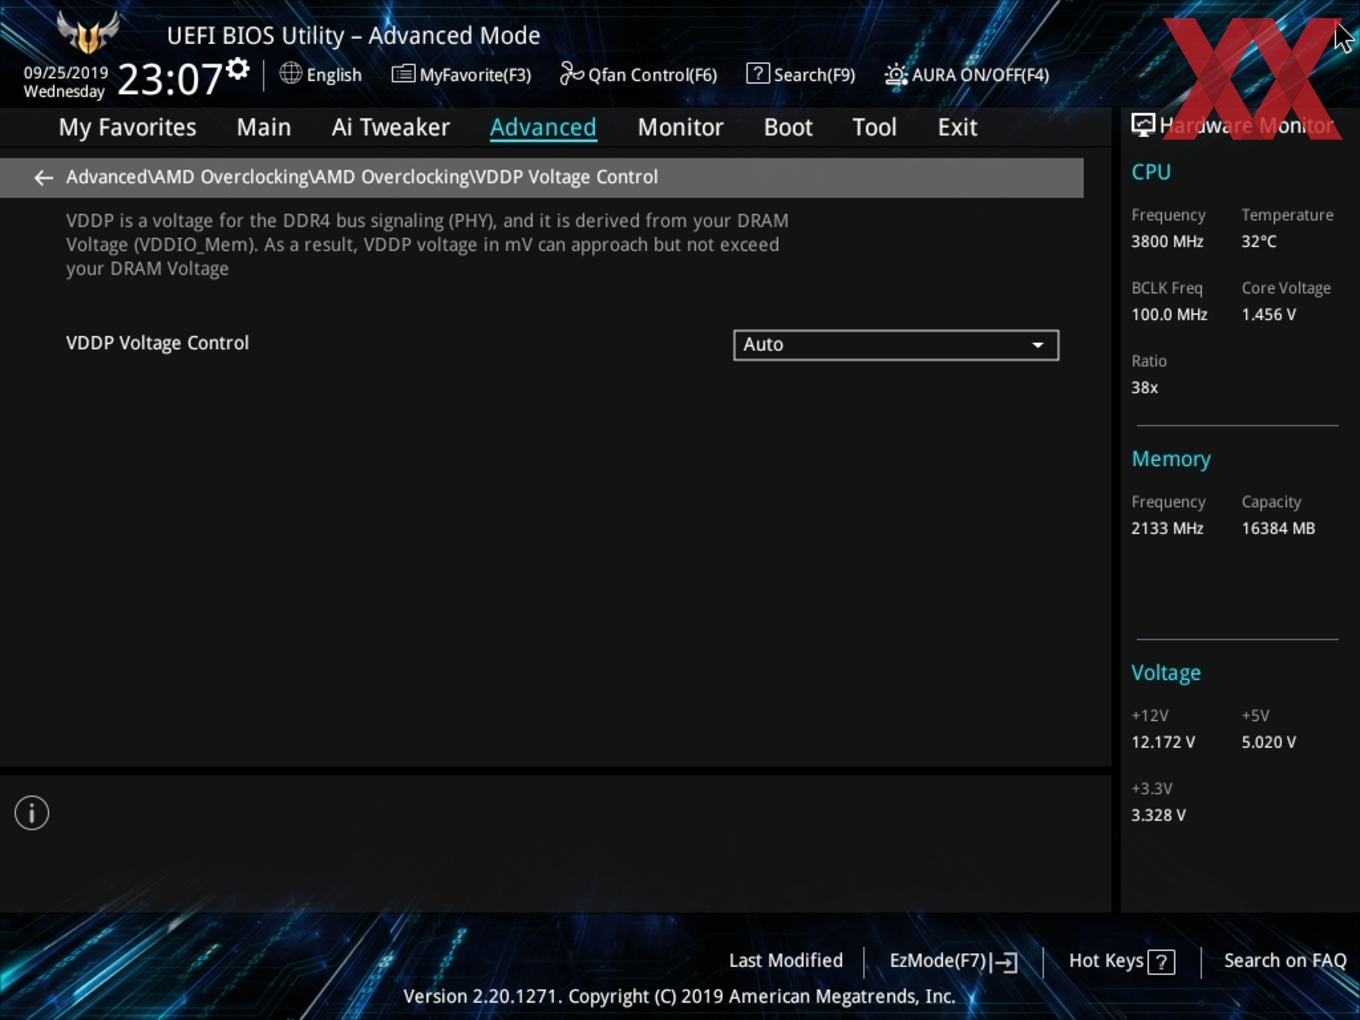The width and height of the screenshot is (1360, 1020).
Task: Click the +12V reading 12.172 V
Action: pos(1163,742)
